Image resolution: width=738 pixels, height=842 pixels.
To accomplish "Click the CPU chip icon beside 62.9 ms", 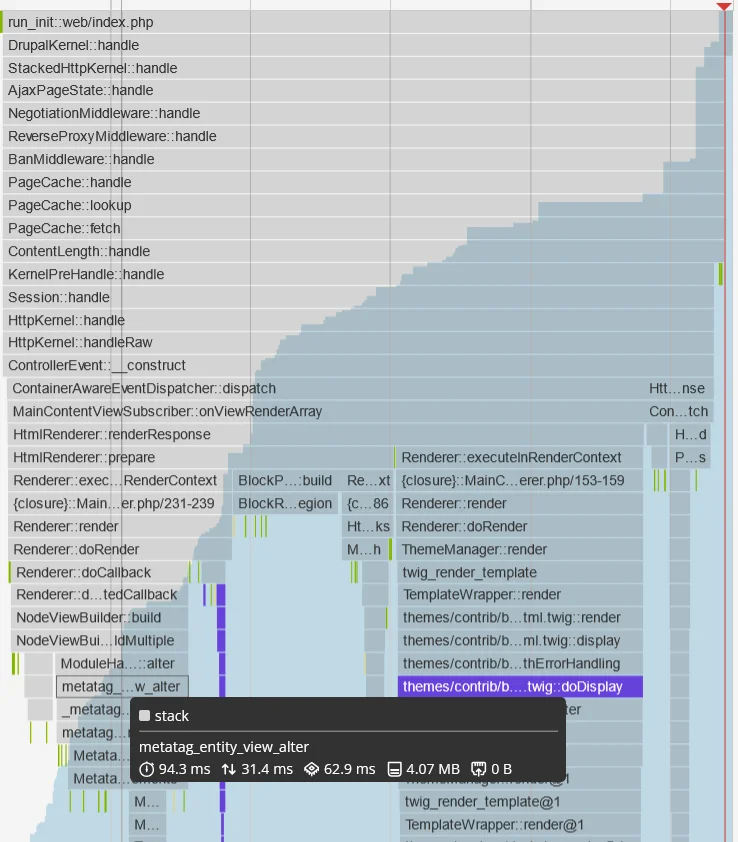I will 311,769.
